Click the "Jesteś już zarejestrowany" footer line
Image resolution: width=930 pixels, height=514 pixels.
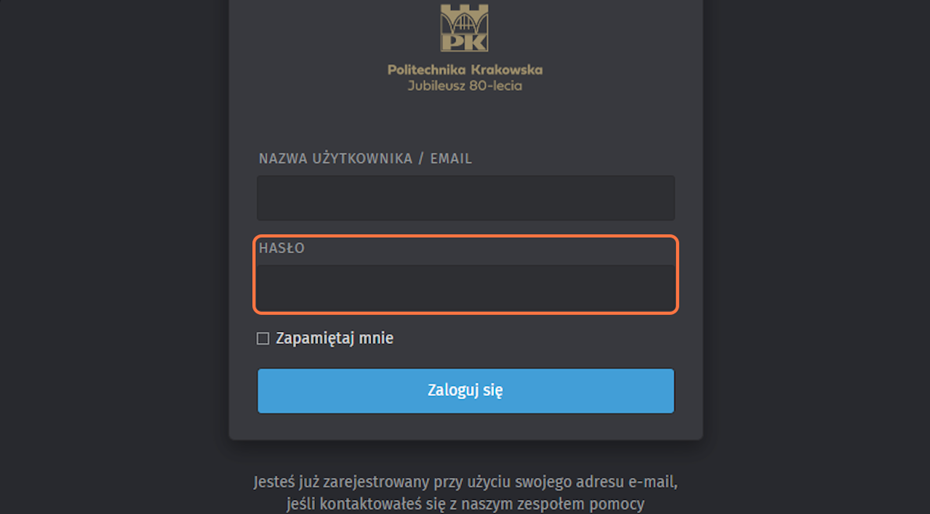(465, 482)
